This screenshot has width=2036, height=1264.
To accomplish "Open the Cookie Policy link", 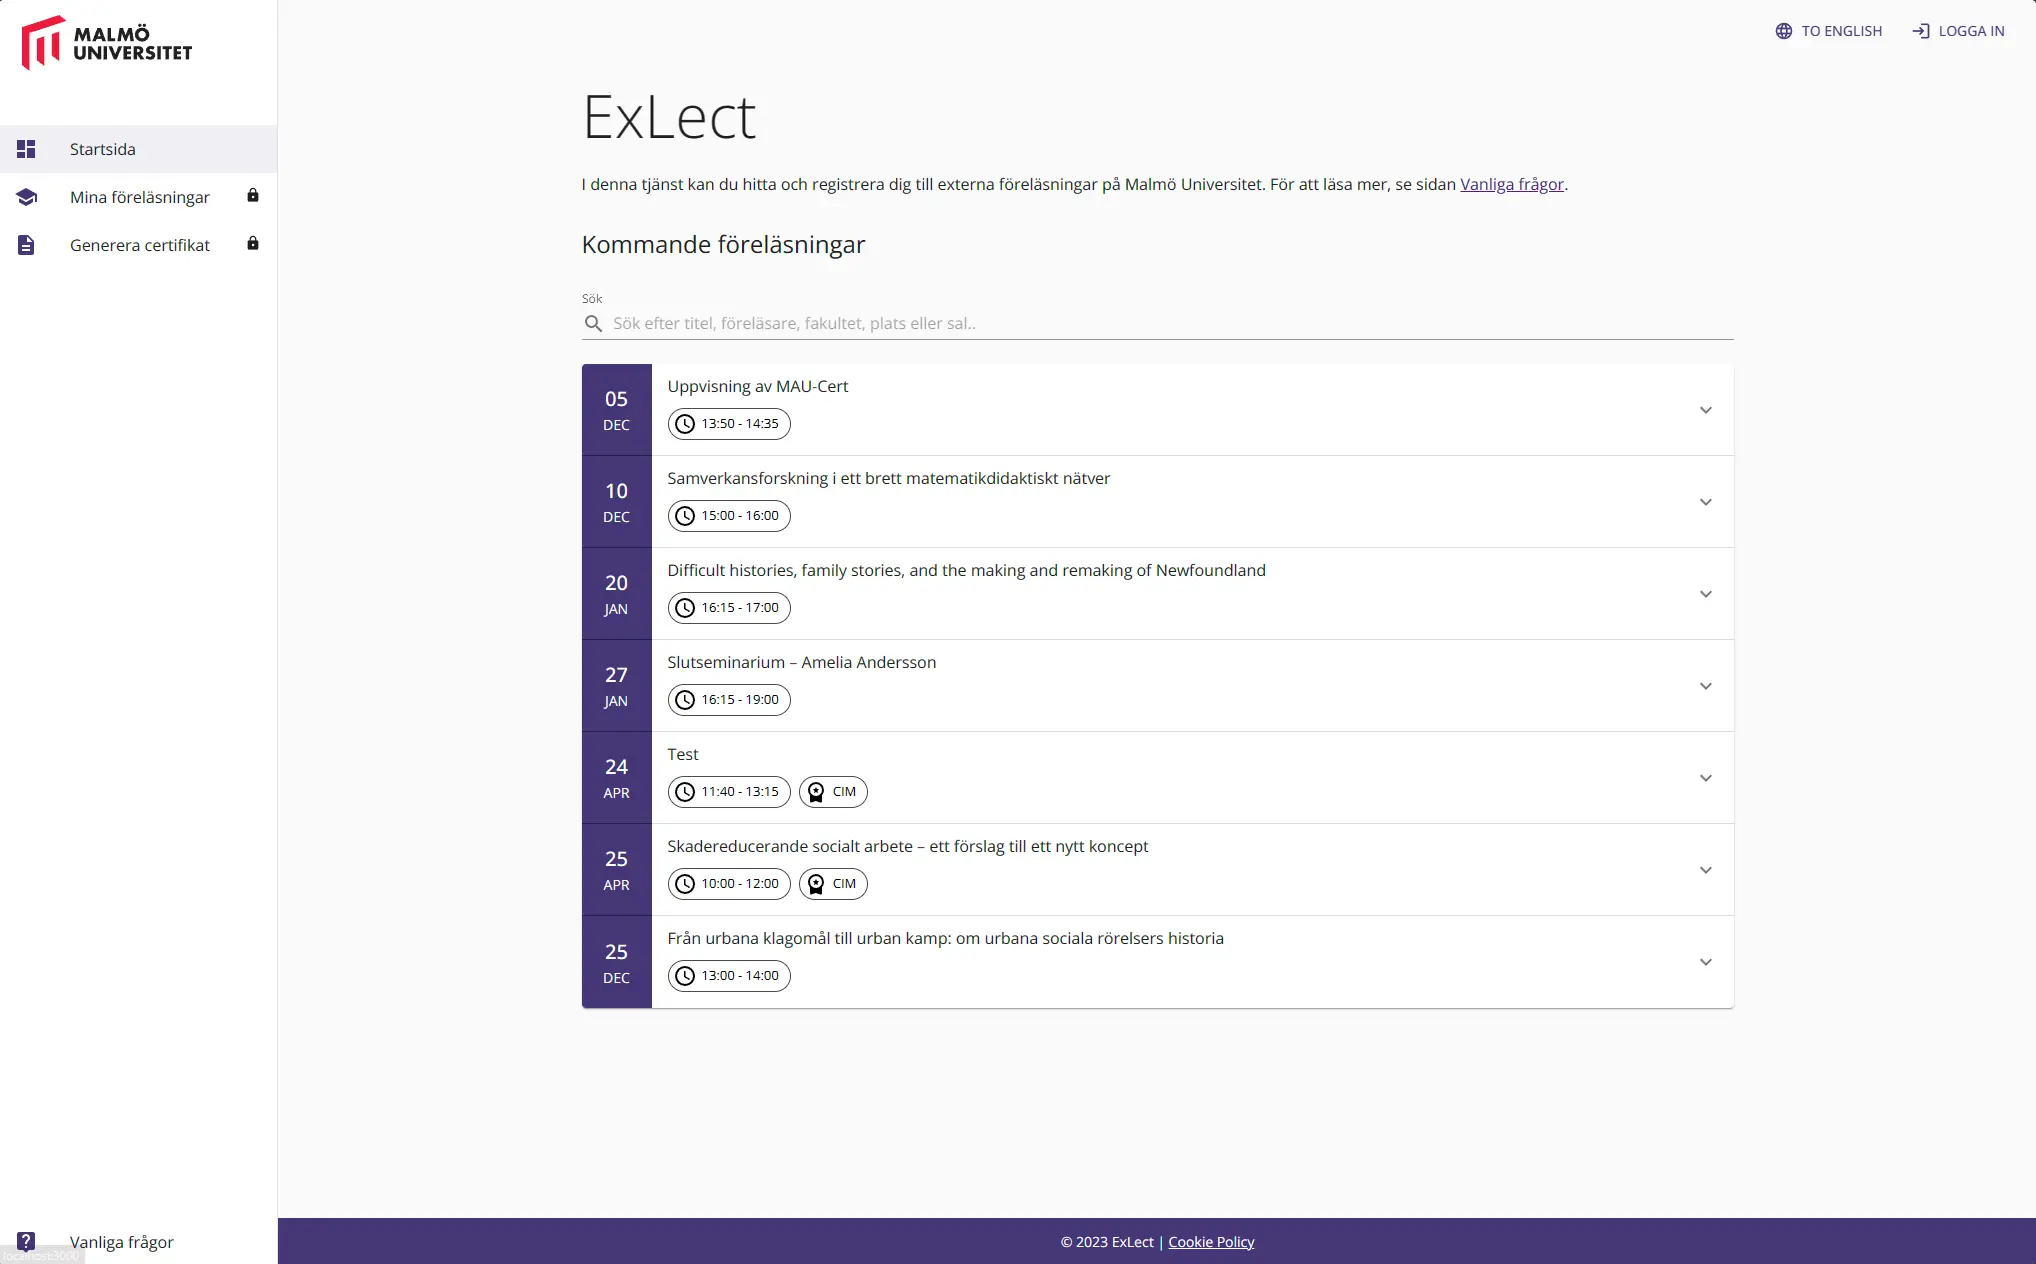I will 1211,1241.
